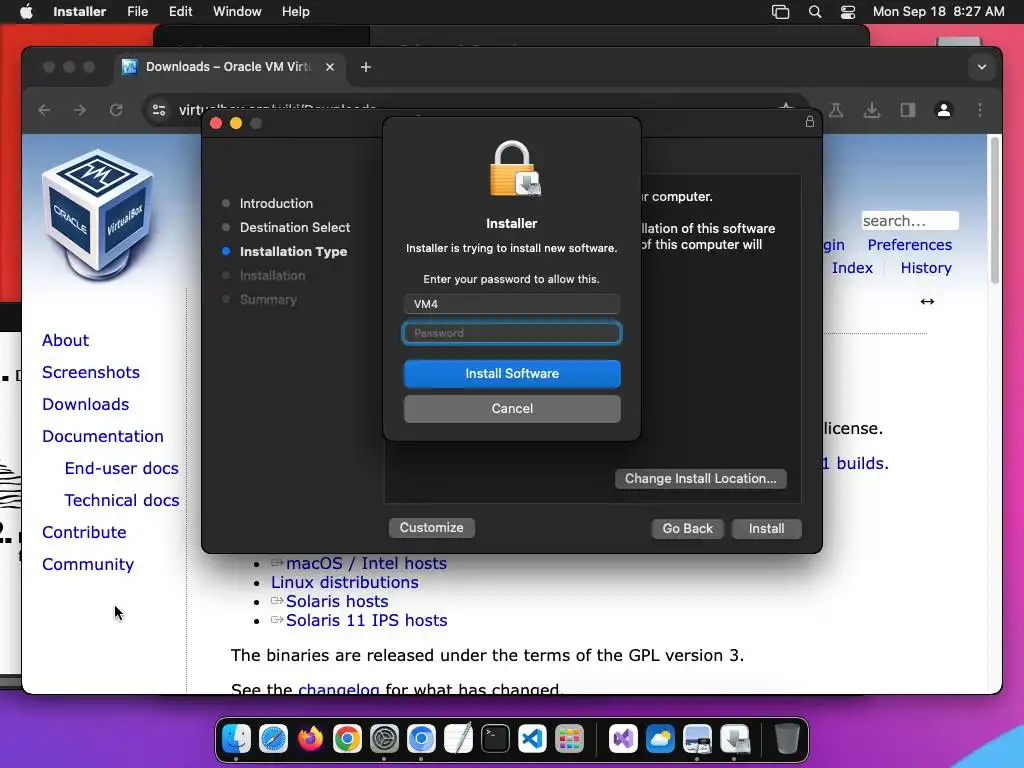
Task: Open the Preferences link on webpage
Action: point(910,245)
